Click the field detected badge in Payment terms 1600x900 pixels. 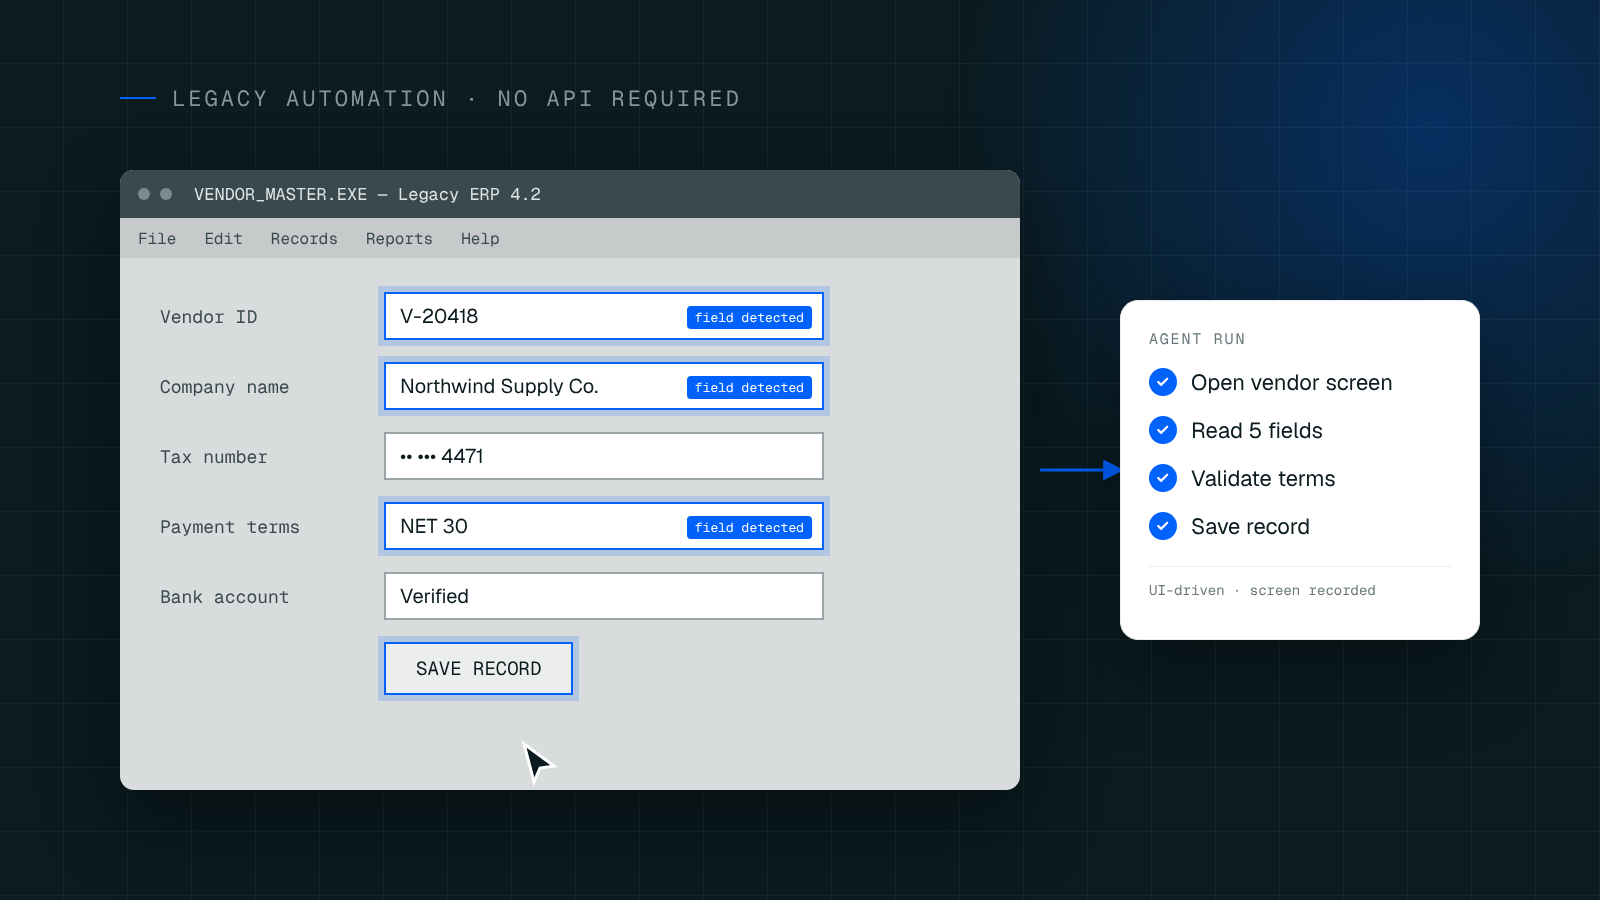[749, 527]
